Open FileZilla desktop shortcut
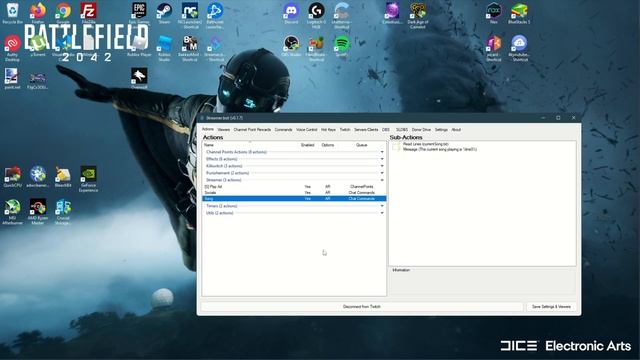Screen dimensions: 640x360 click(x=88, y=13)
